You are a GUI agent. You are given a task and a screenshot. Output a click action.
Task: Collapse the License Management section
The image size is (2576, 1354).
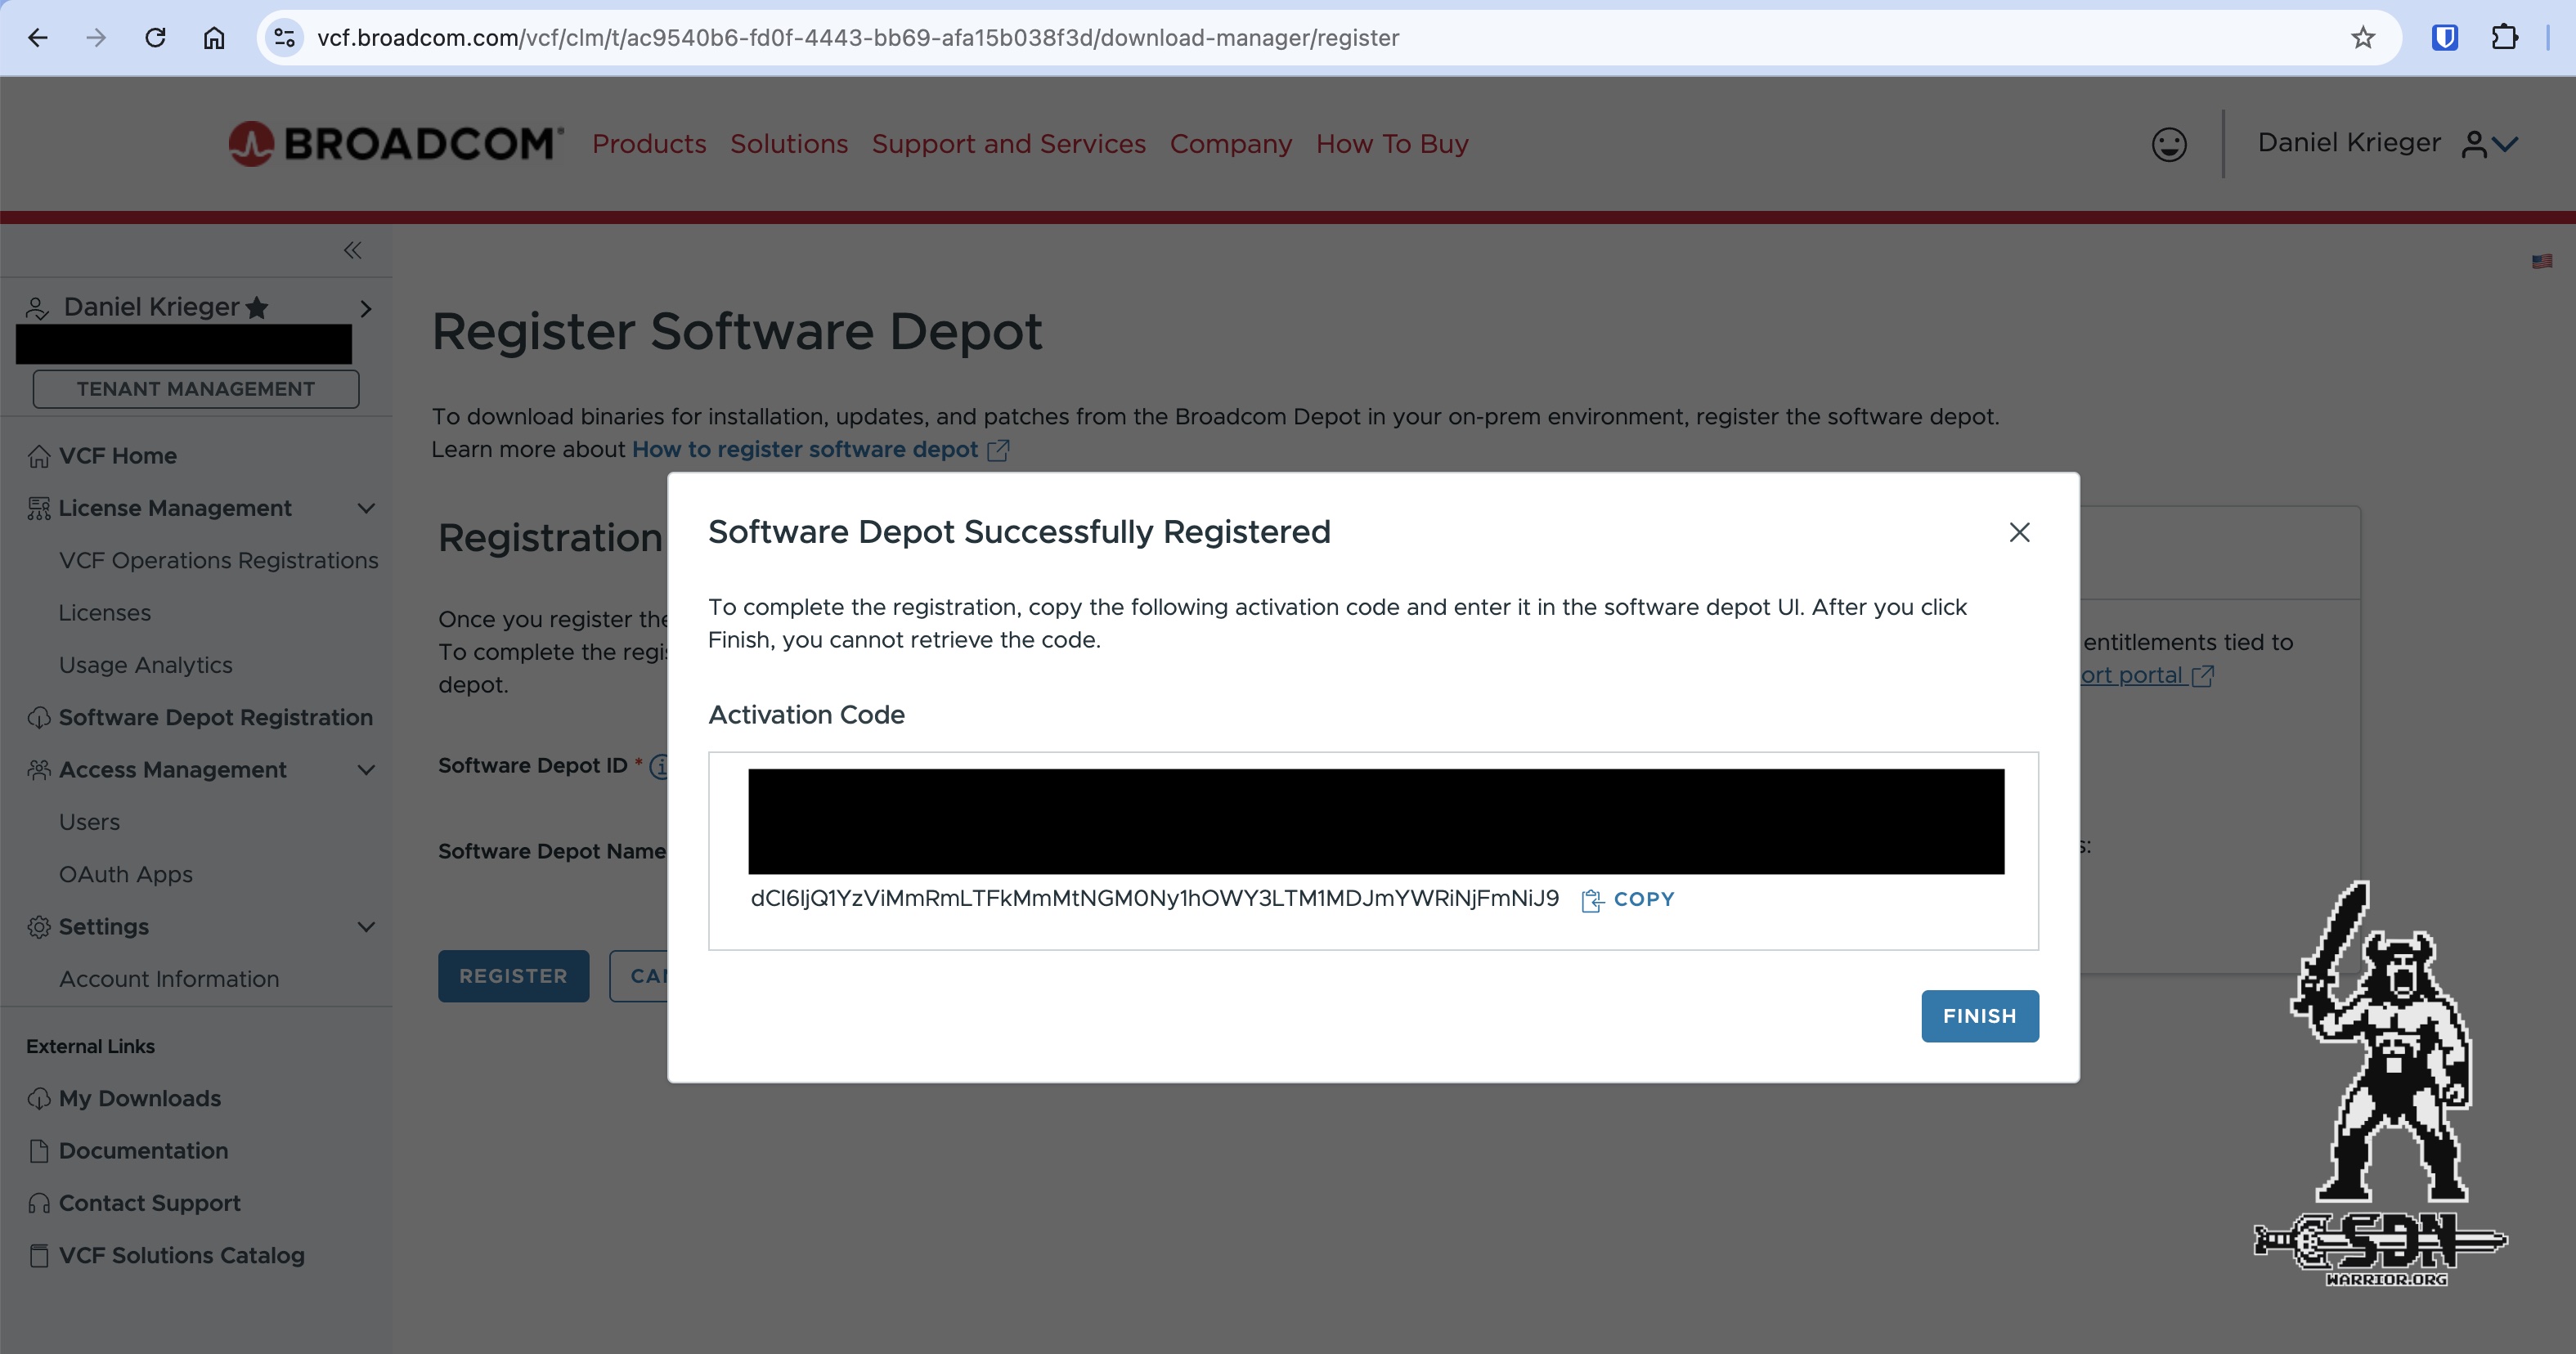[x=366, y=508]
